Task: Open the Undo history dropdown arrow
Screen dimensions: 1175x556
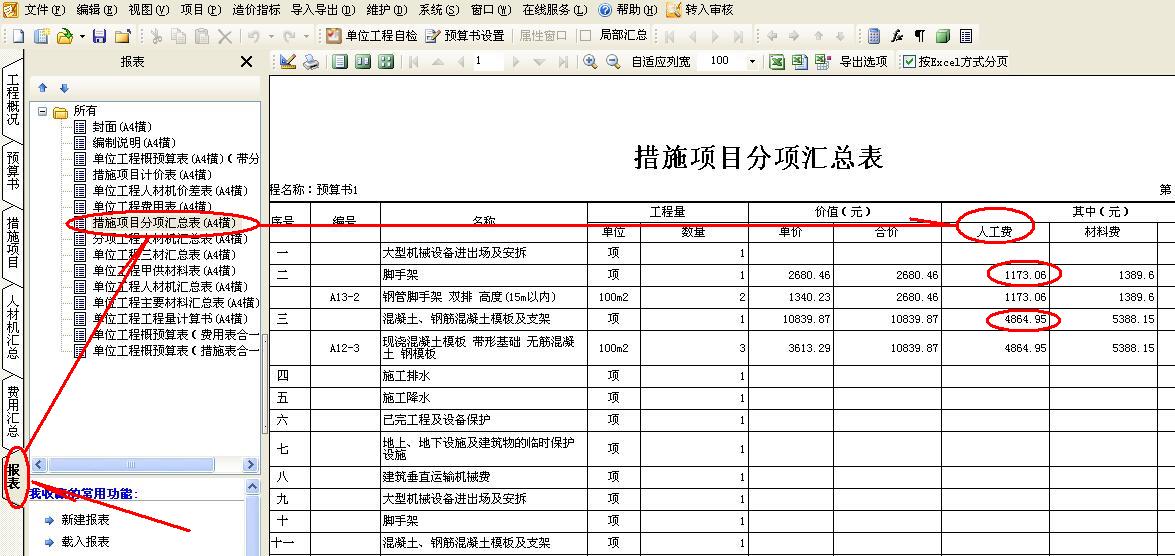Action: tap(271, 36)
